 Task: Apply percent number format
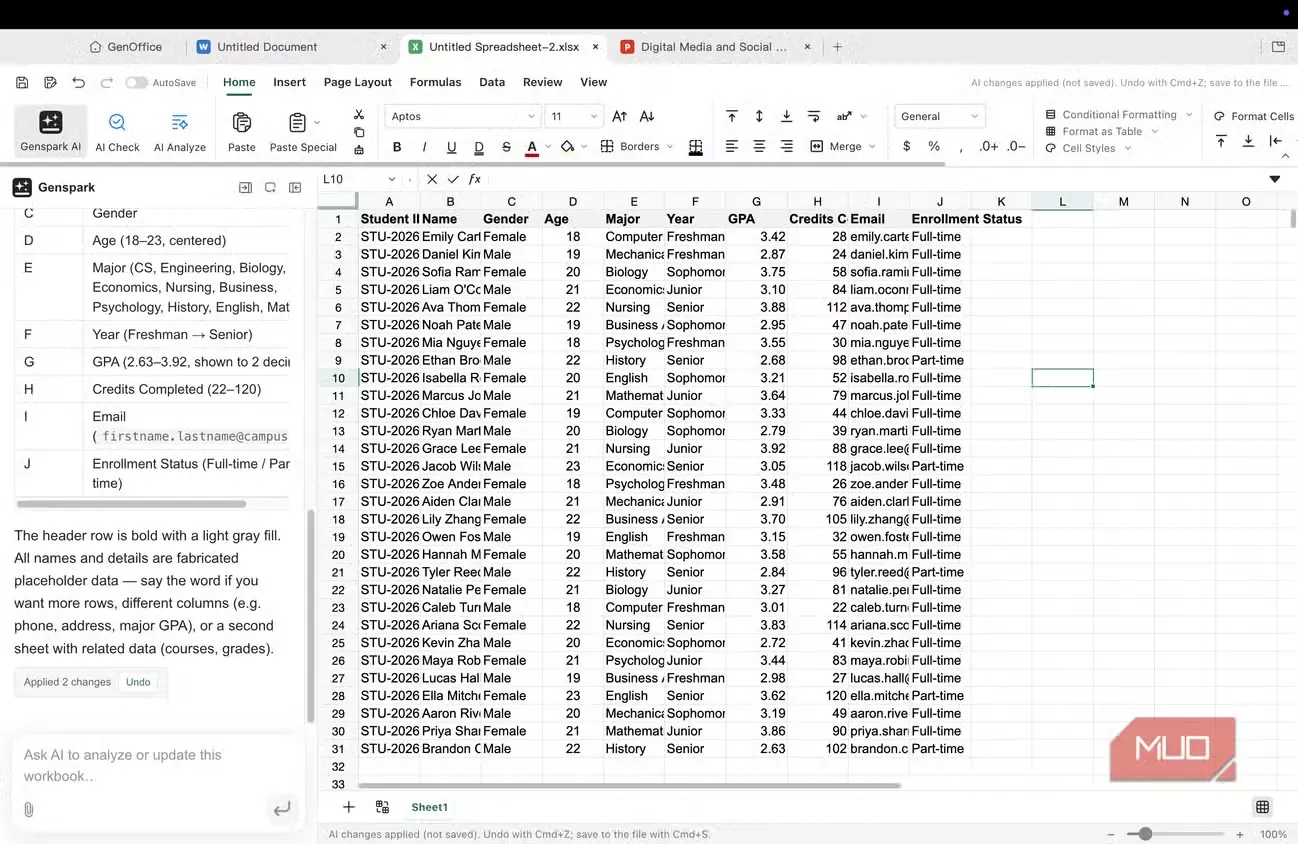pos(934,146)
